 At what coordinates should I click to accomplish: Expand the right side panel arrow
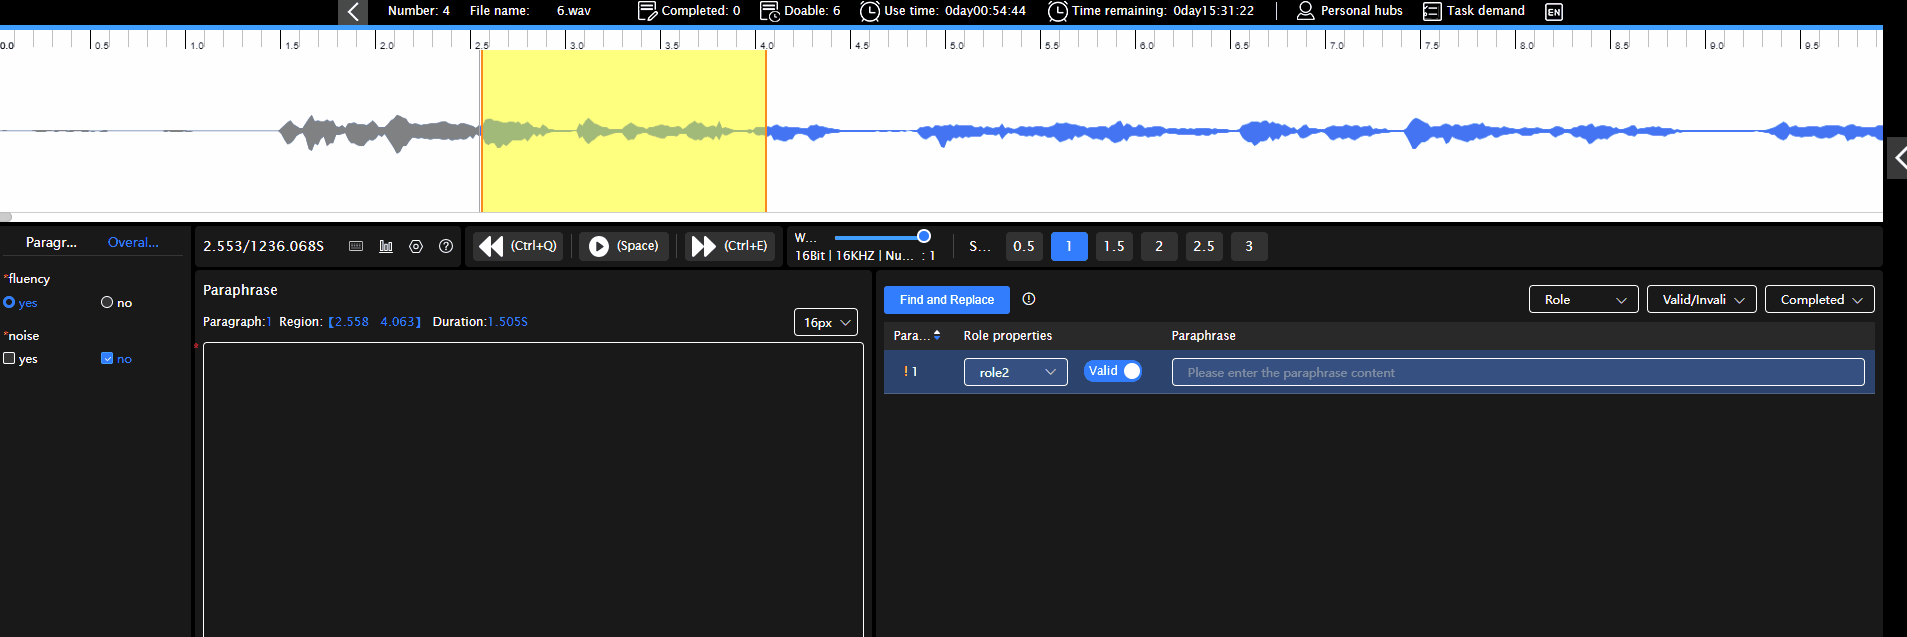coord(1897,158)
